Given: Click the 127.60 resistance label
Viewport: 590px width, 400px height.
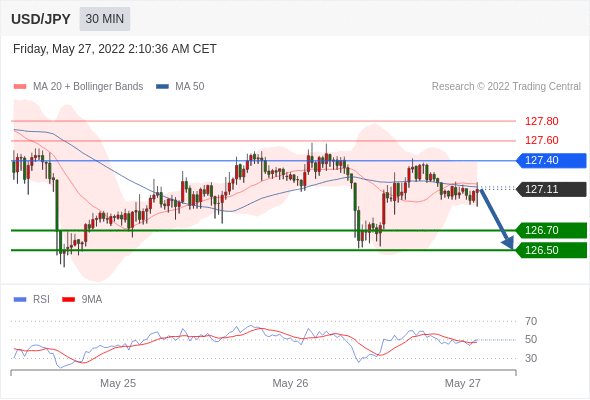Looking at the screenshot, I should coord(541,140).
